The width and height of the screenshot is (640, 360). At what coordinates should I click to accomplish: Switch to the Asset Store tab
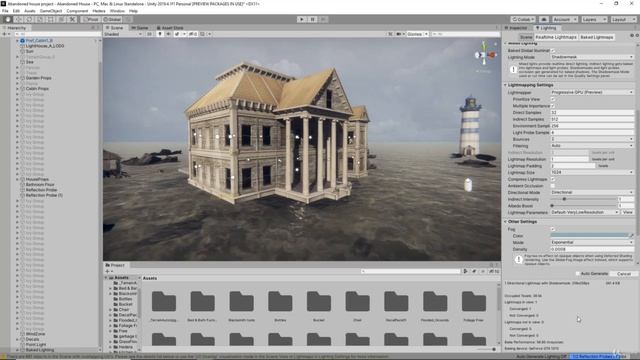click(170, 28)
